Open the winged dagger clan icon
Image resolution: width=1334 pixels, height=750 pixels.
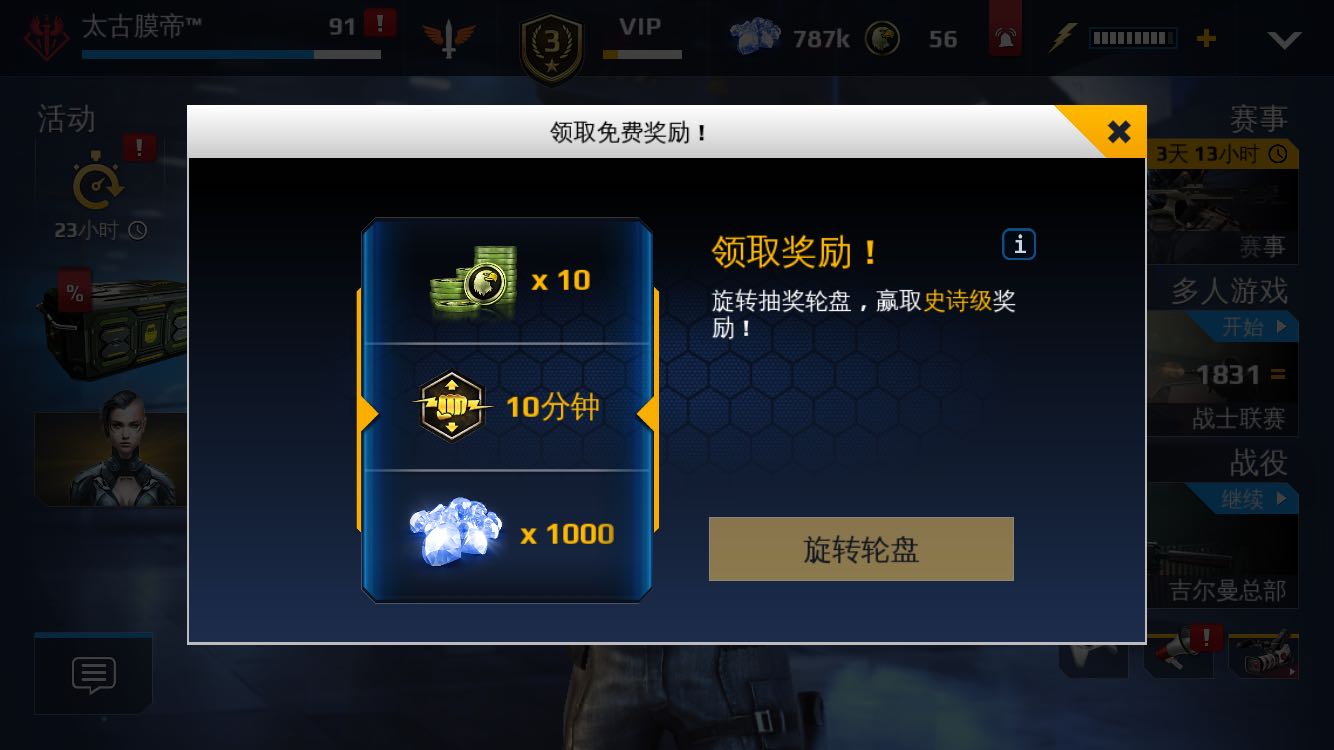448,39
